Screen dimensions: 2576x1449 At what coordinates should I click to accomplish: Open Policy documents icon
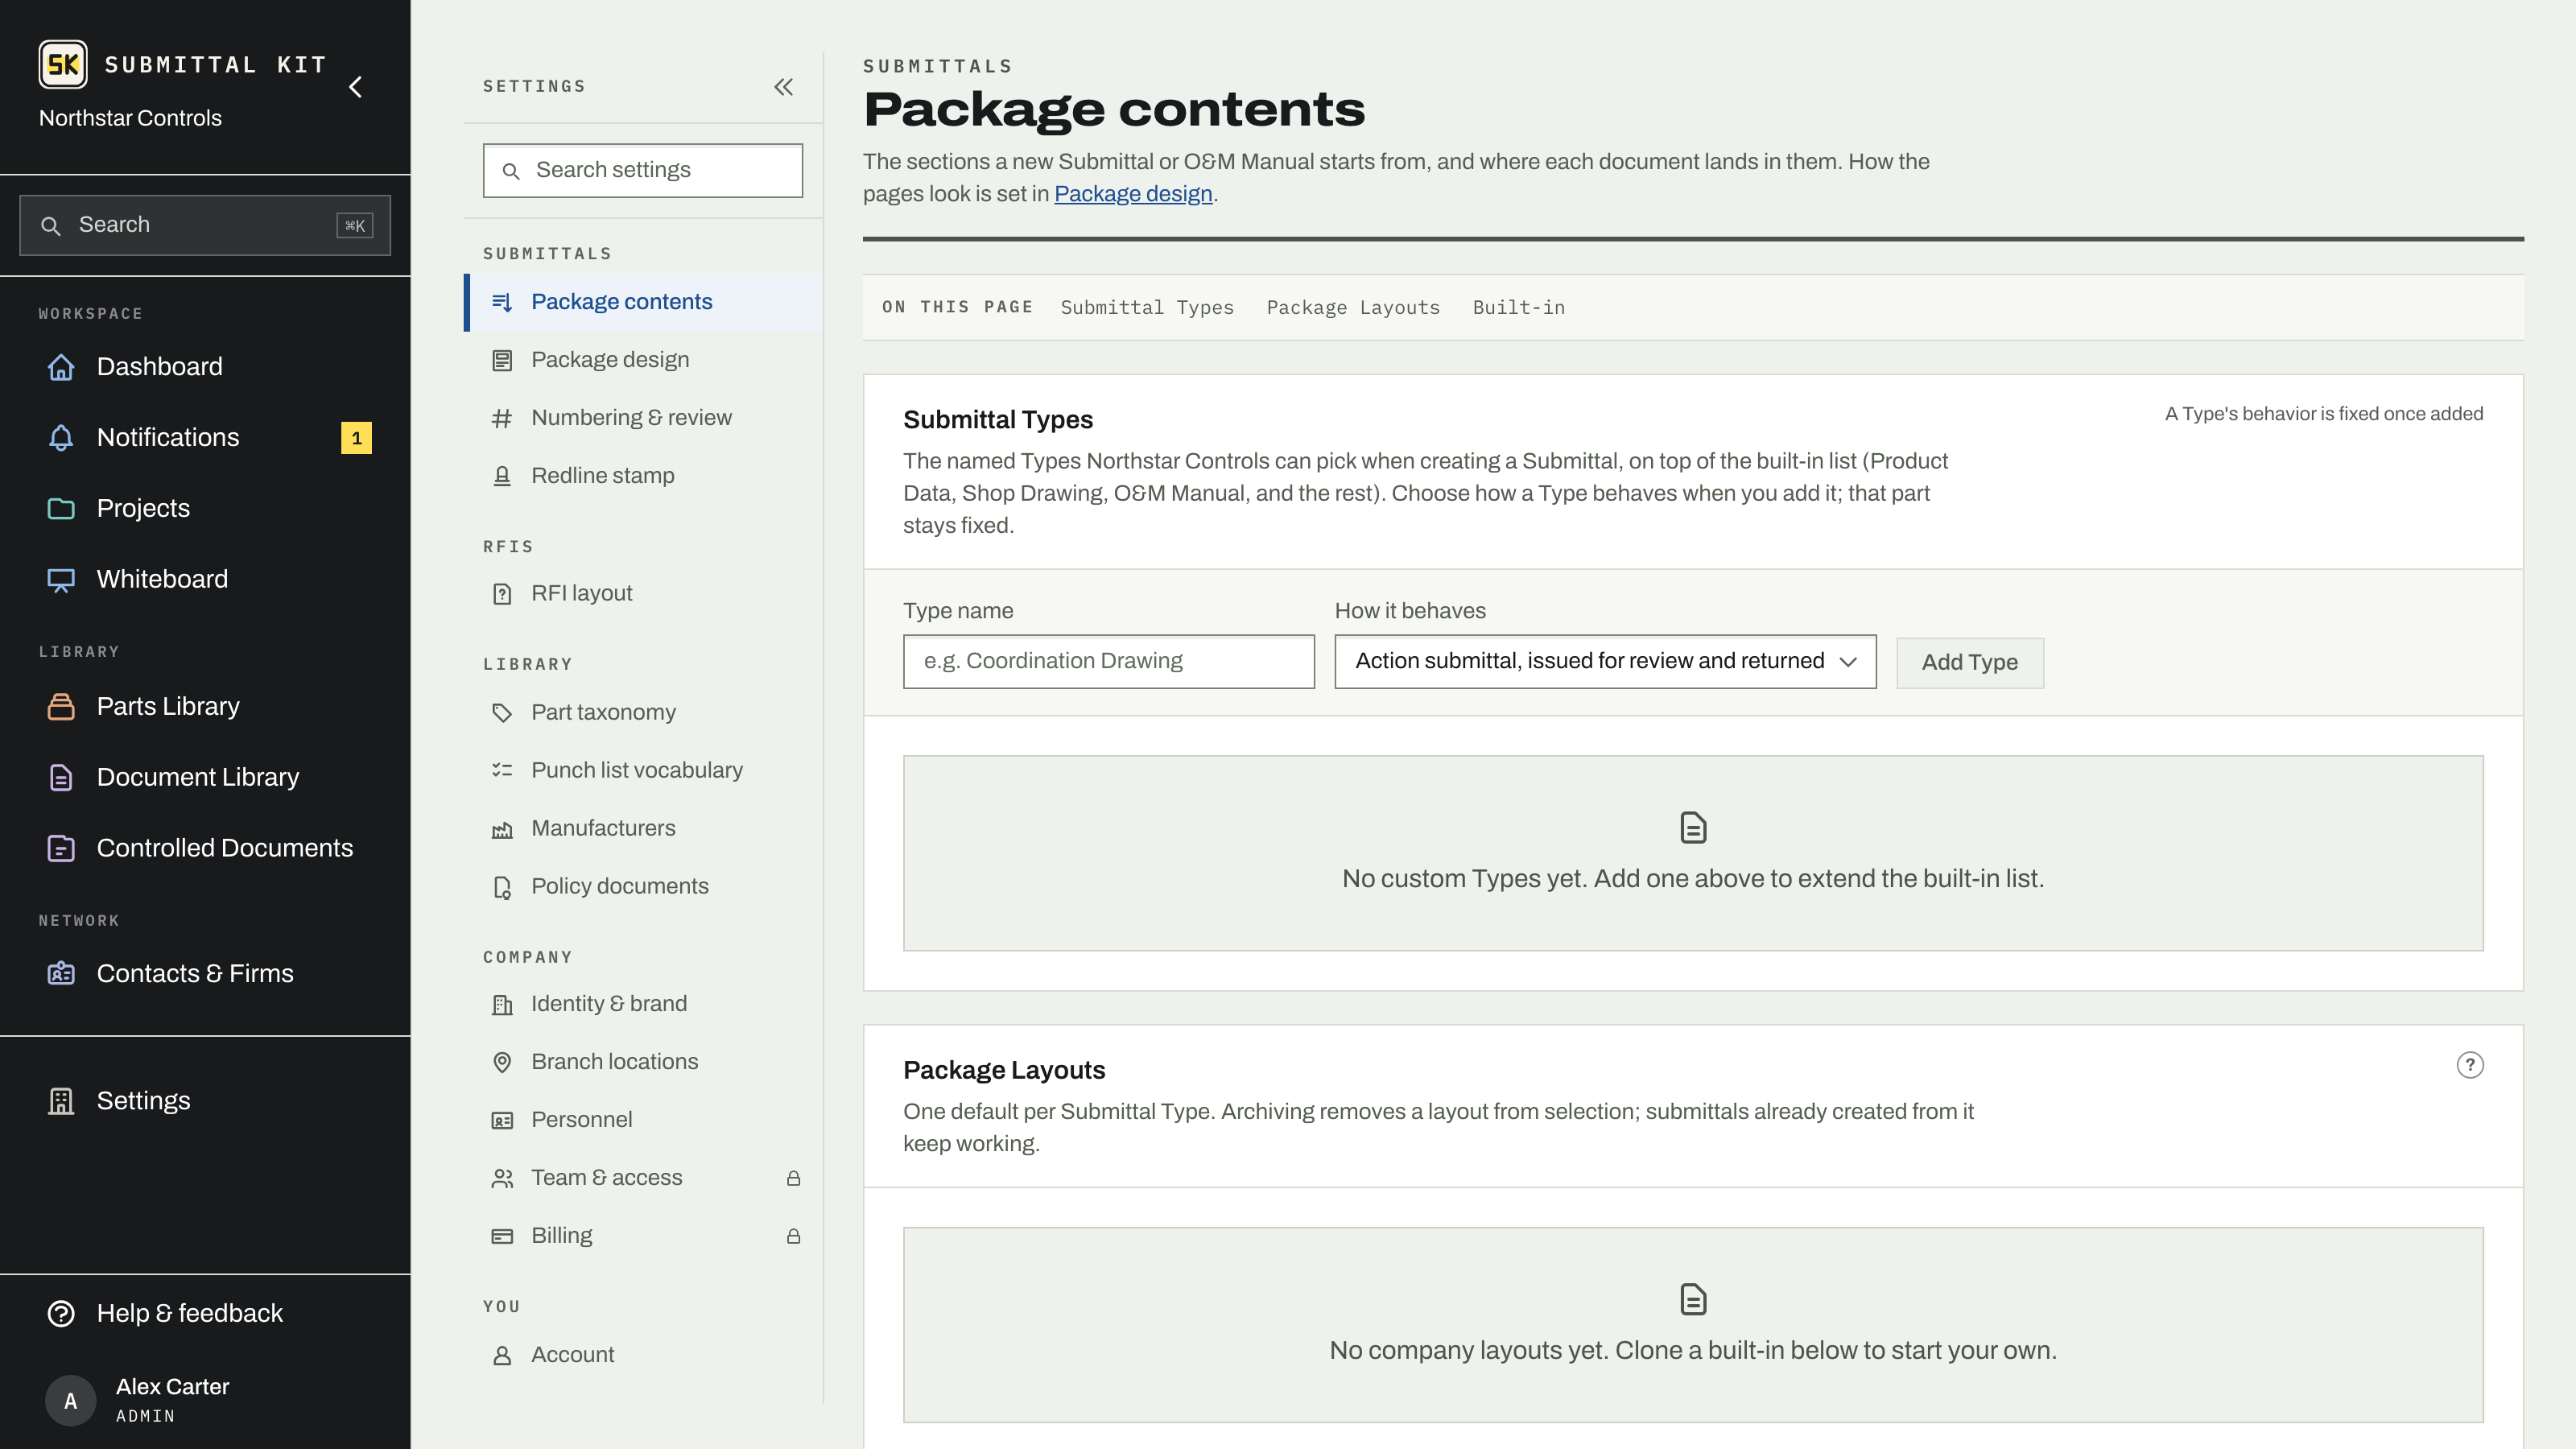tap(502, 887)
